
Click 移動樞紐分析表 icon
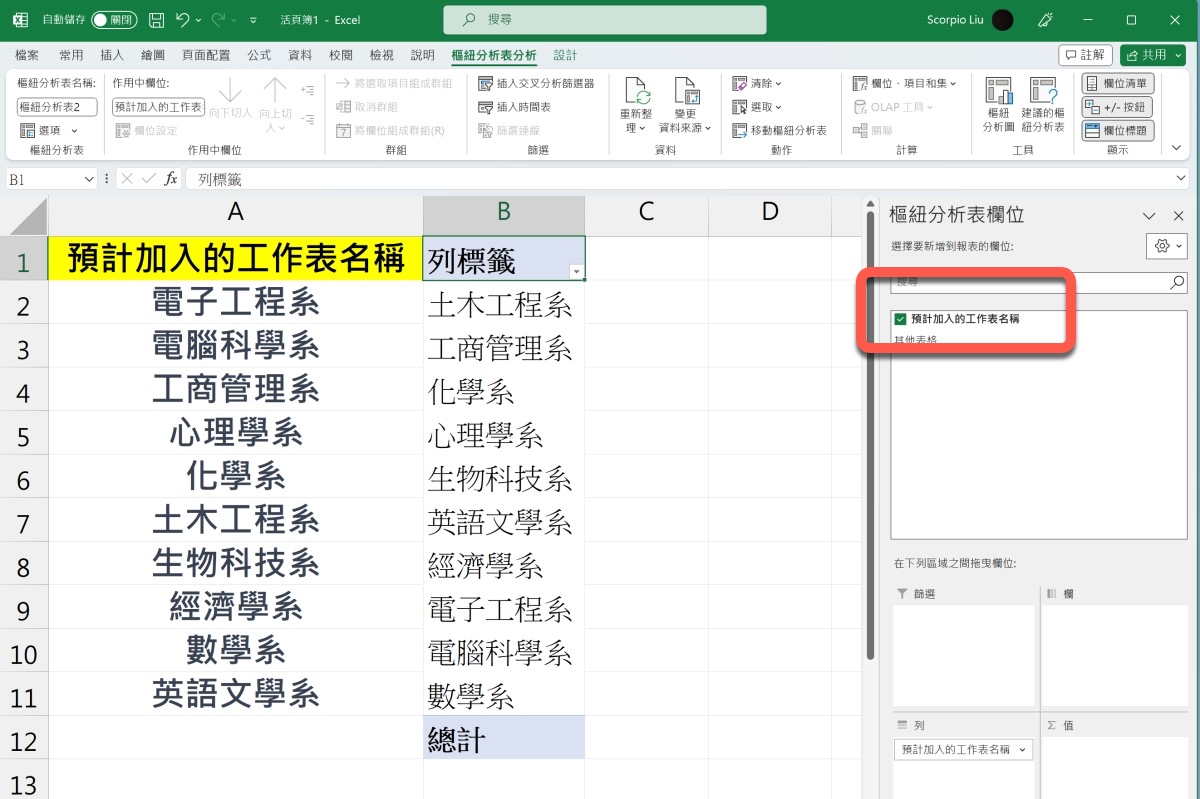point(740,131)
